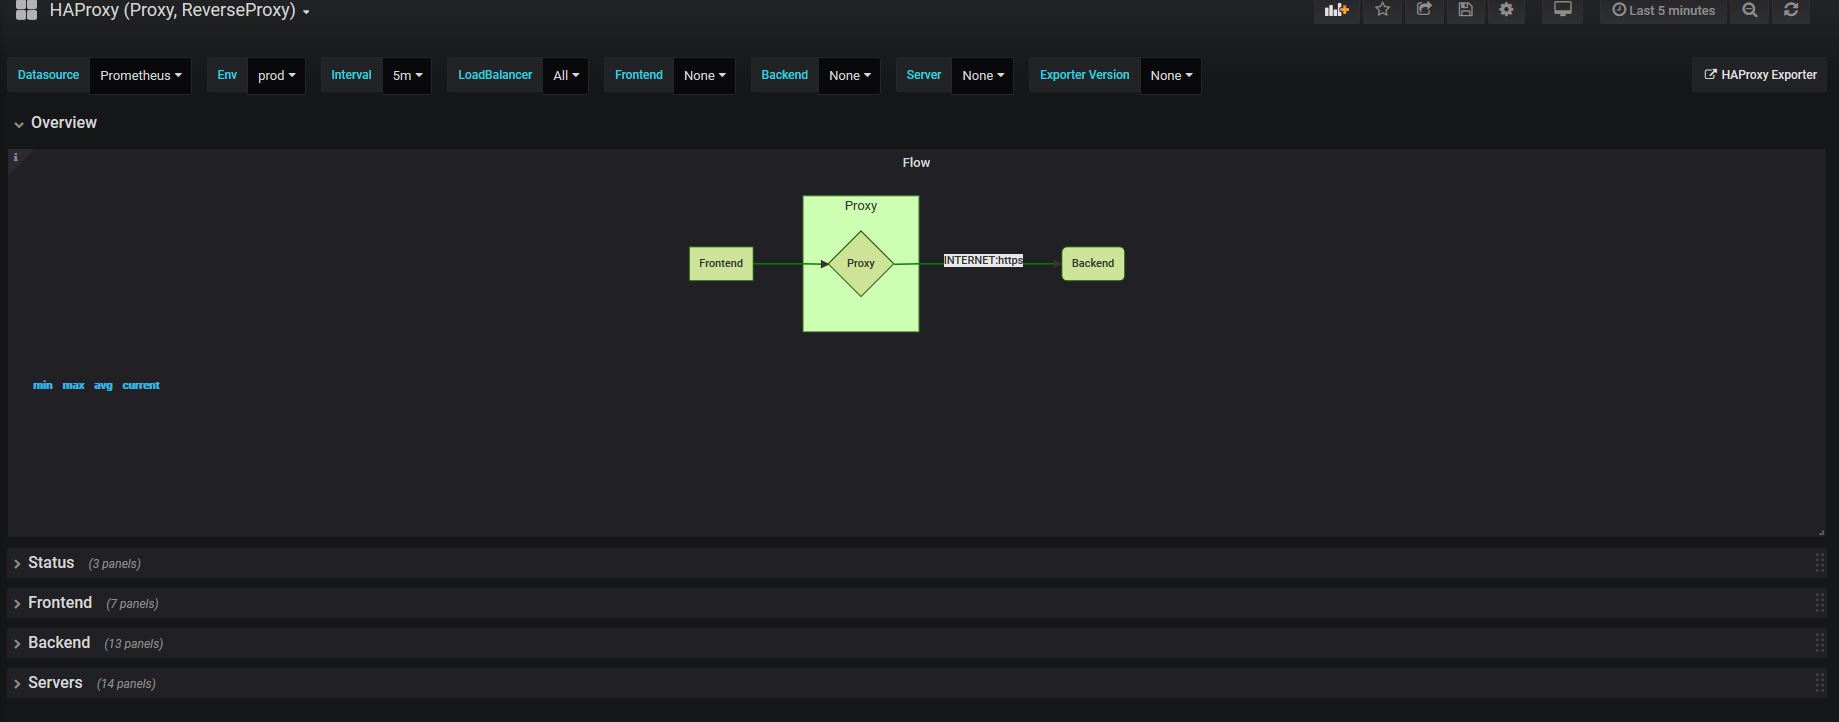Sort legend by current
The image size is (1839, 722).
(141, 385)
